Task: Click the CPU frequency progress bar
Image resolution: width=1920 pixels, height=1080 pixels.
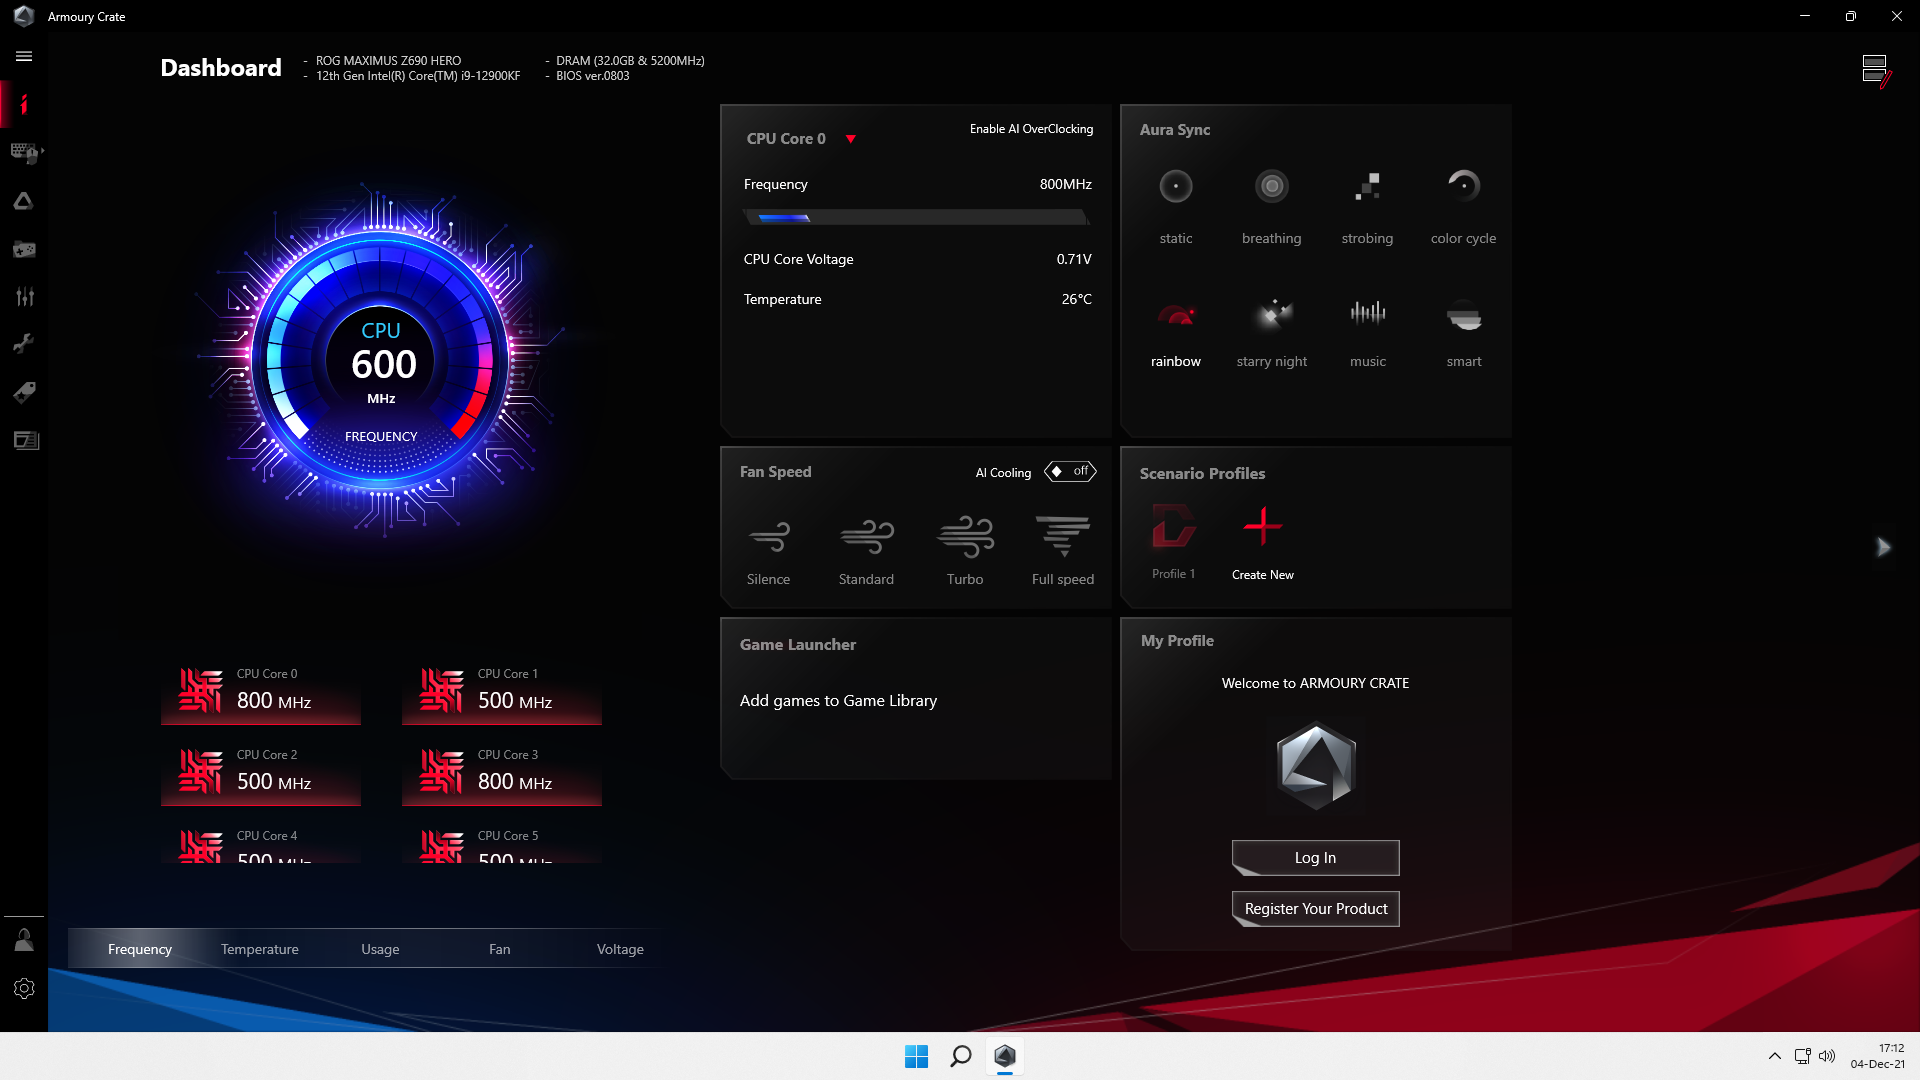Action: [915, 217]
